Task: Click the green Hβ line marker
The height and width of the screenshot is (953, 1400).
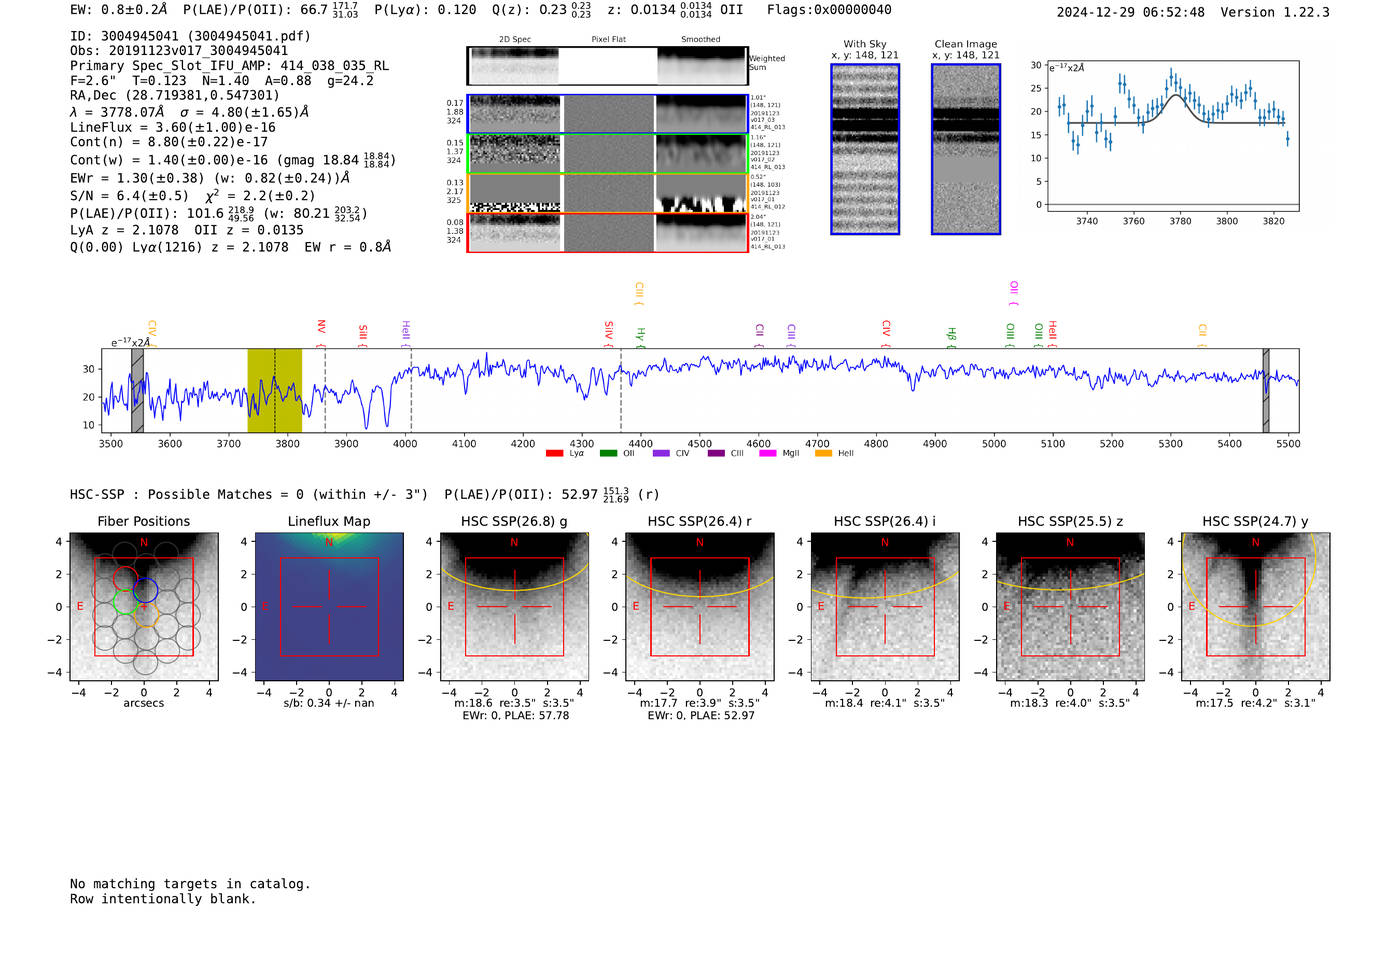Action: pyautogui.click(x=952, y=338)
